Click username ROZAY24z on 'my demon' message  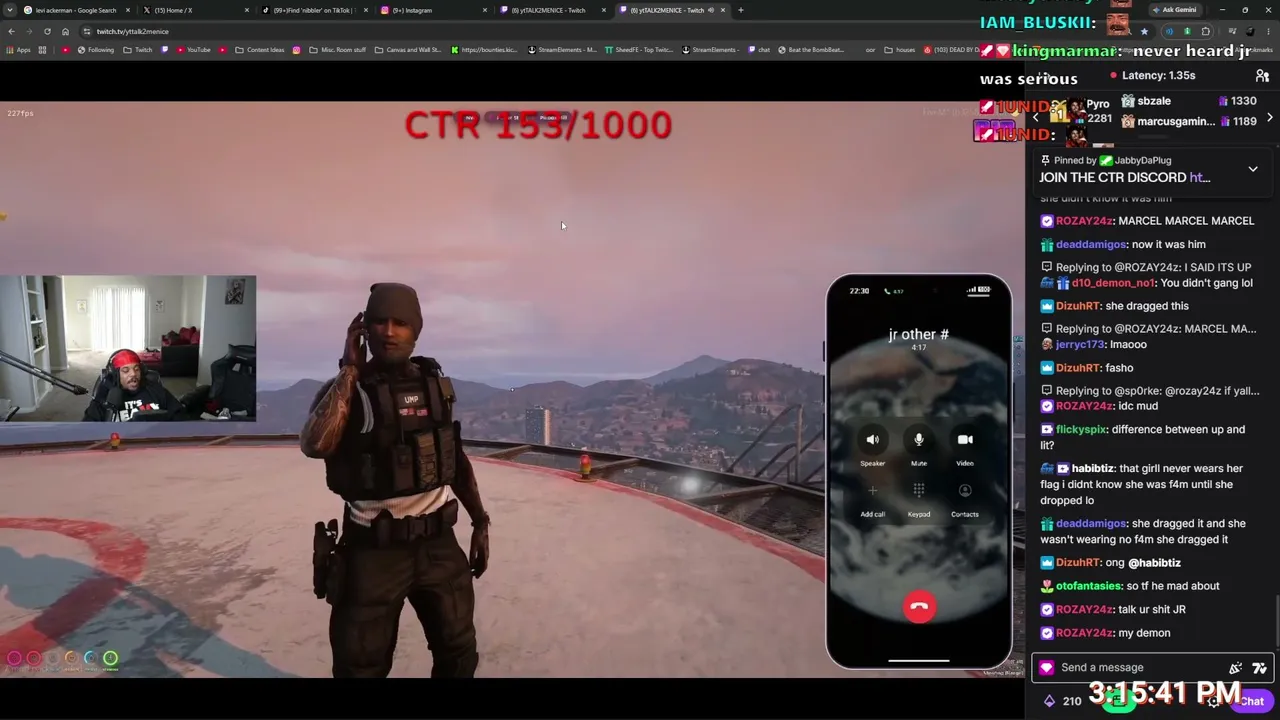1085,633
